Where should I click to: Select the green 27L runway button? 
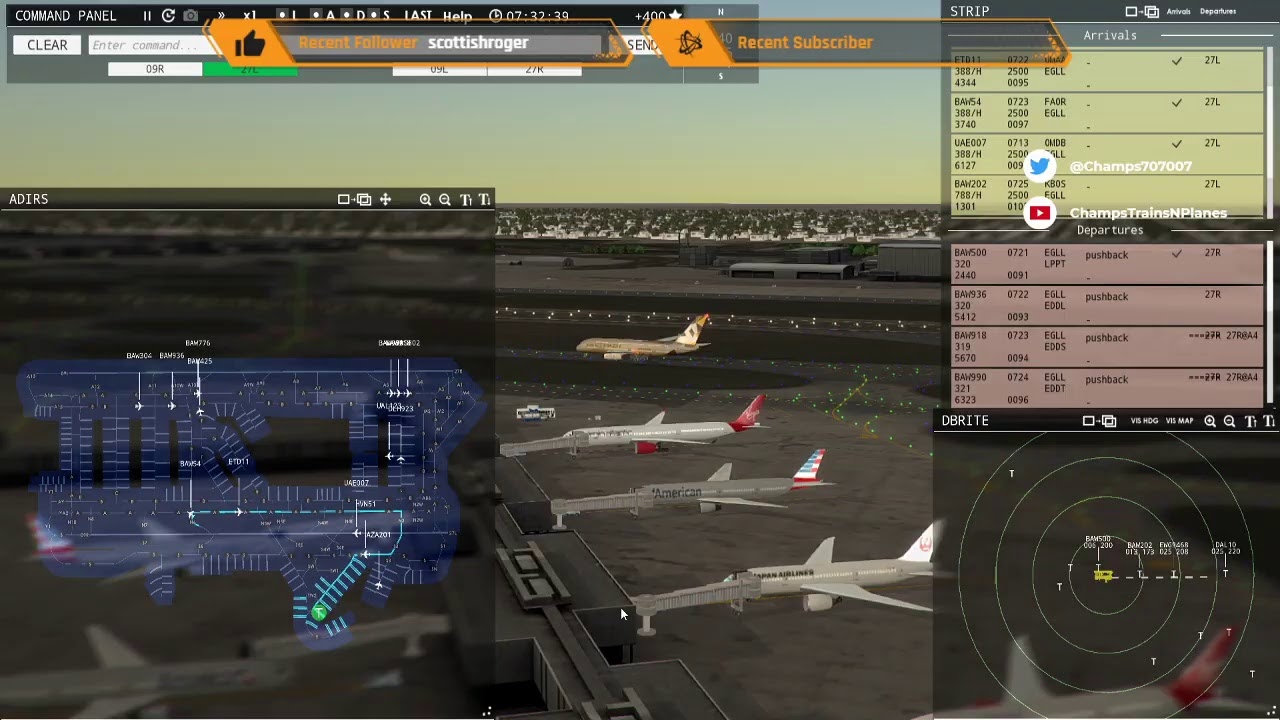point(250,69)
